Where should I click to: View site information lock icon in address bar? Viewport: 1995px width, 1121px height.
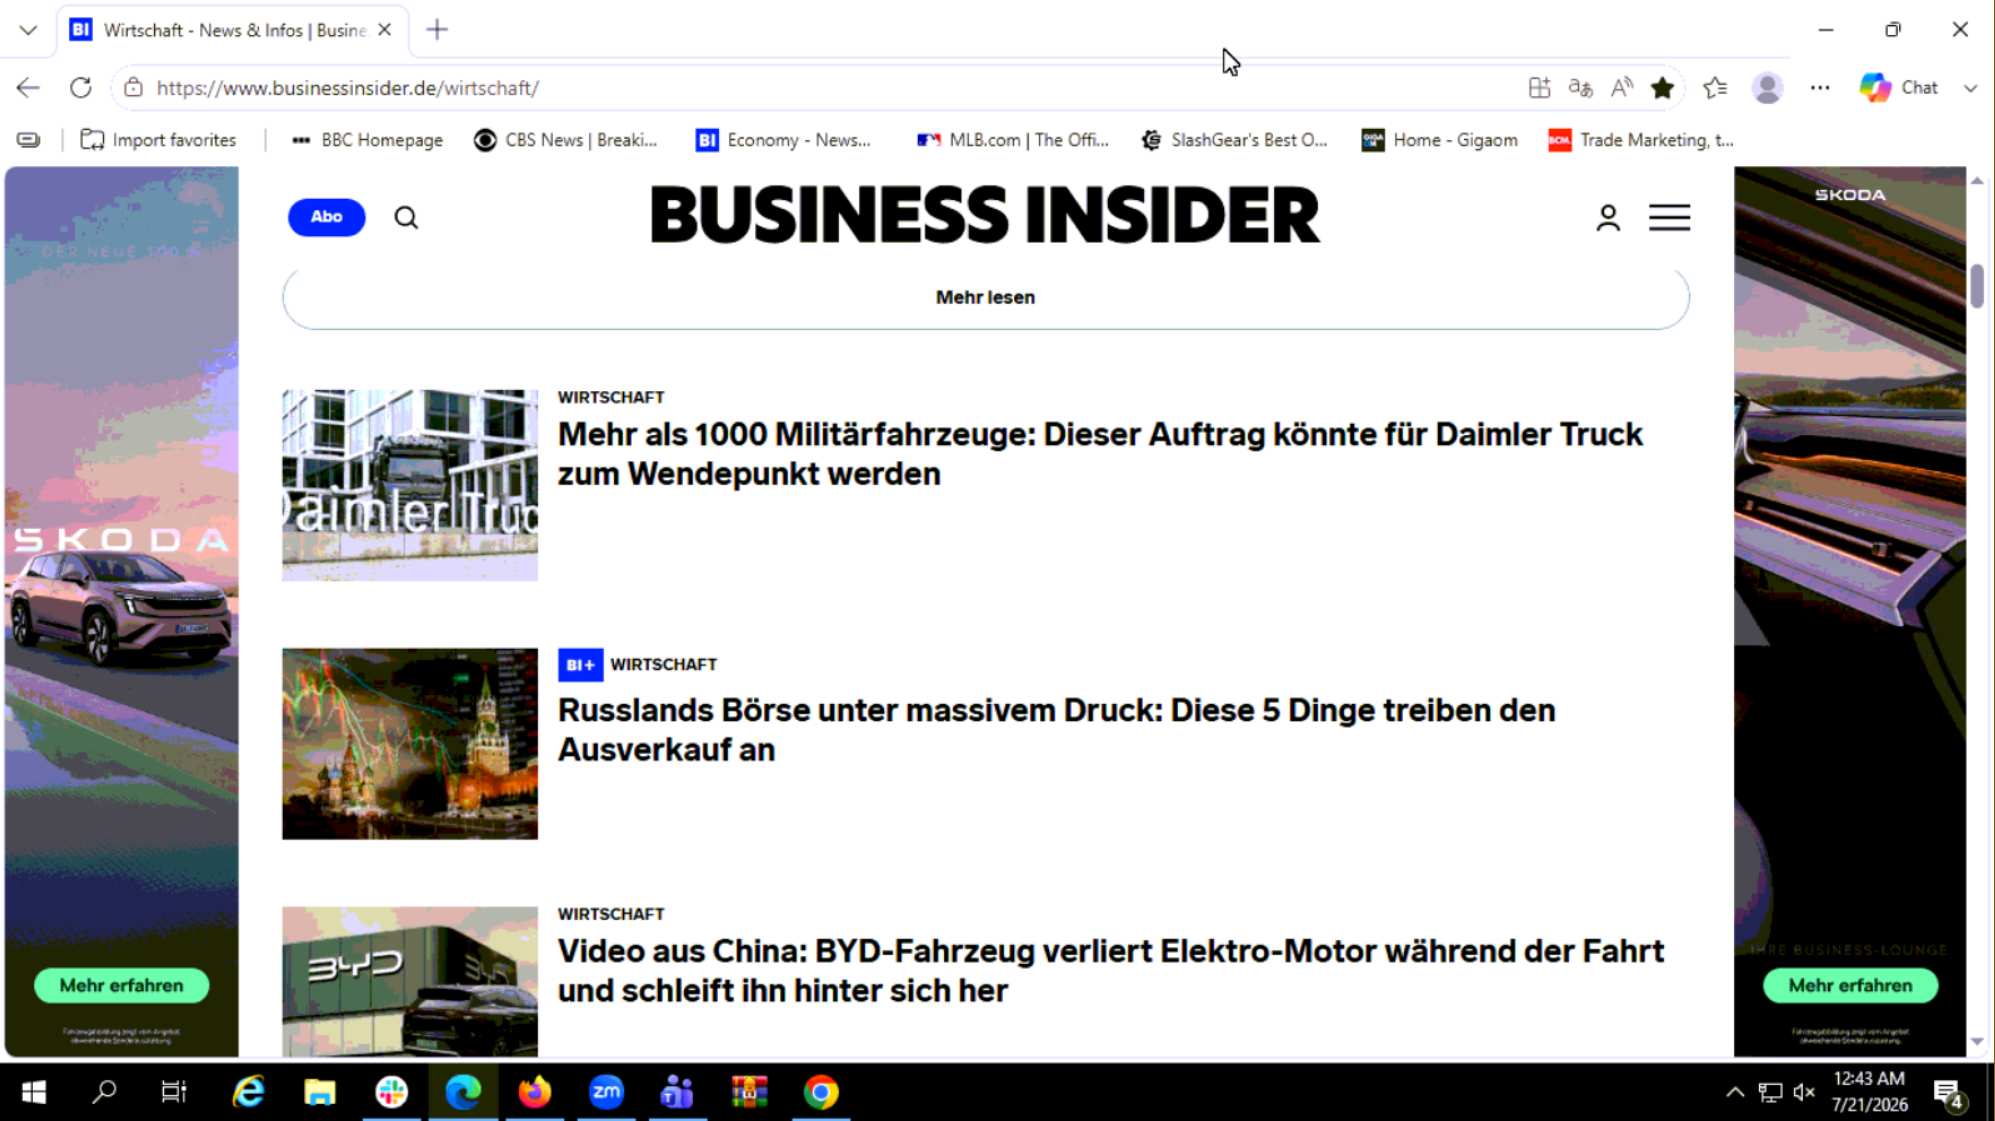tap(133, 88)
